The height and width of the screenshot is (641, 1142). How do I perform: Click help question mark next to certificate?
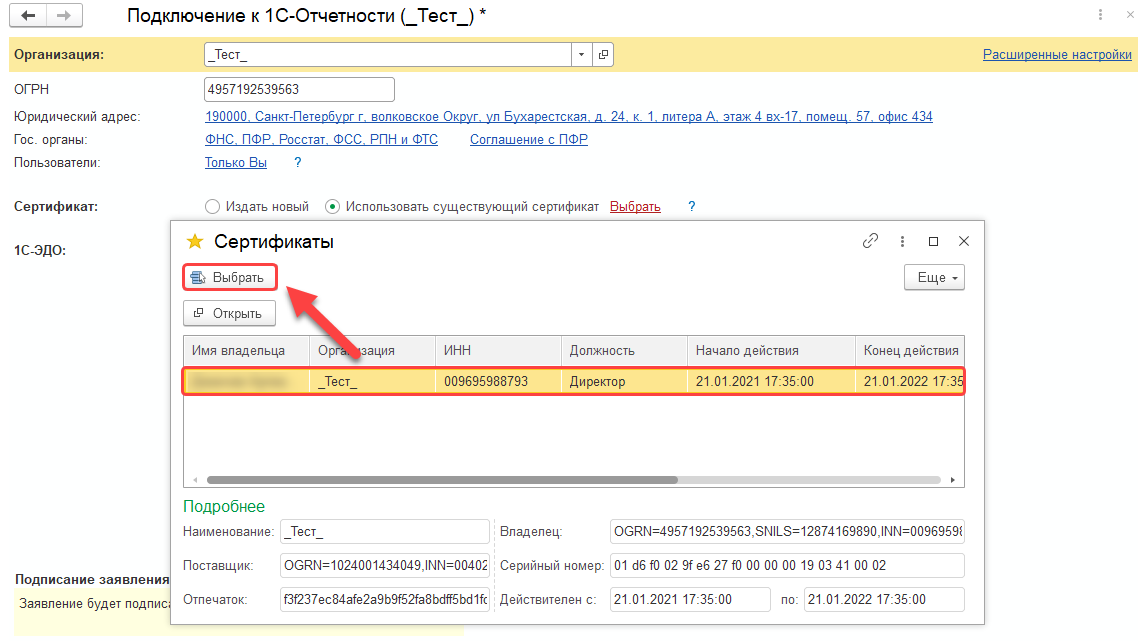(x=691, y=207)
